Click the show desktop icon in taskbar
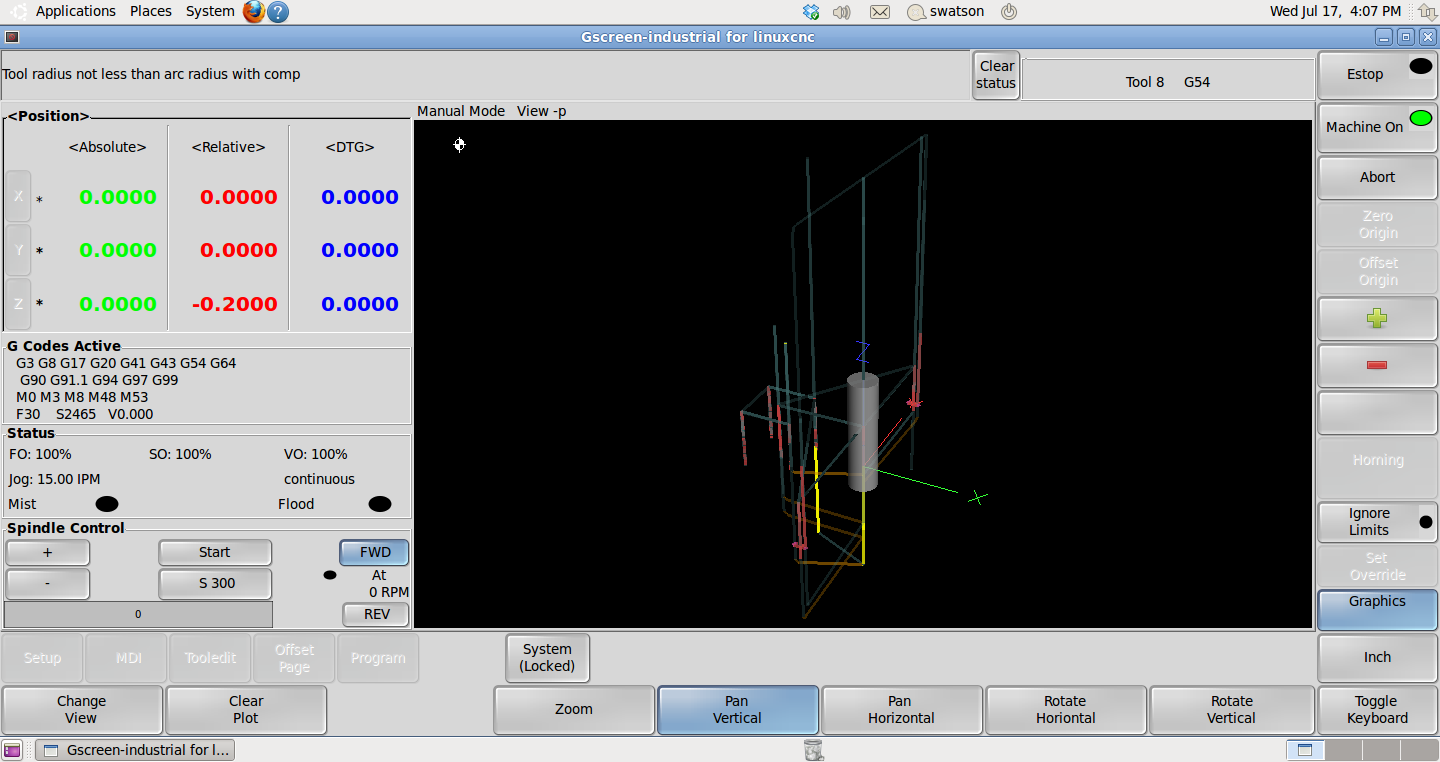This screenshot has height=762, width=1440. pos(12,750)
